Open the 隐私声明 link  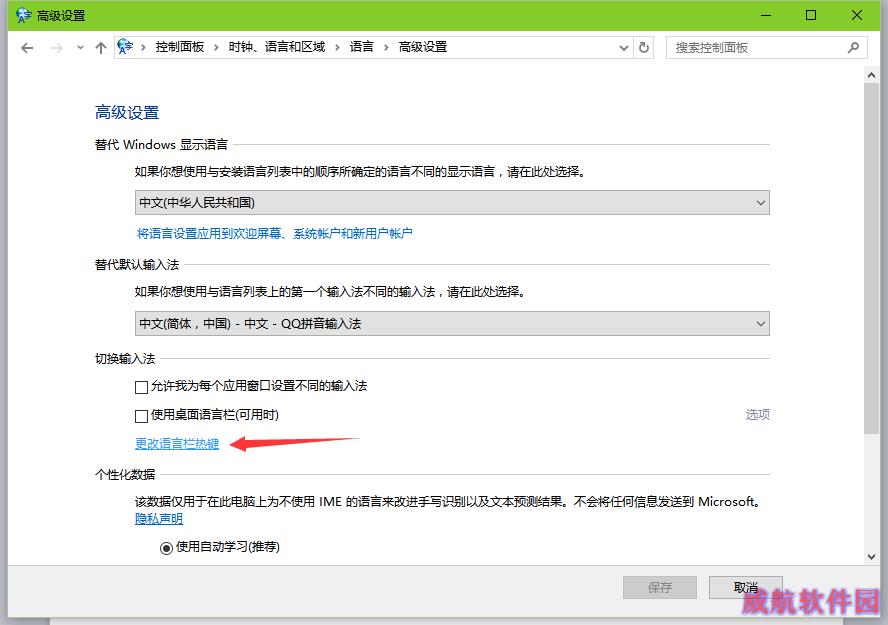[x=159, y=519]
